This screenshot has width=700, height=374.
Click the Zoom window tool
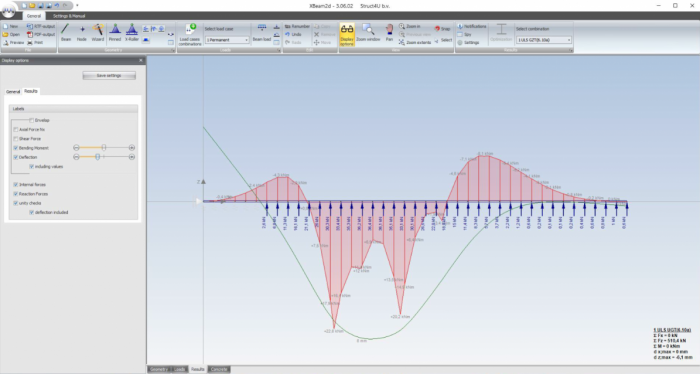click(368, 33)
